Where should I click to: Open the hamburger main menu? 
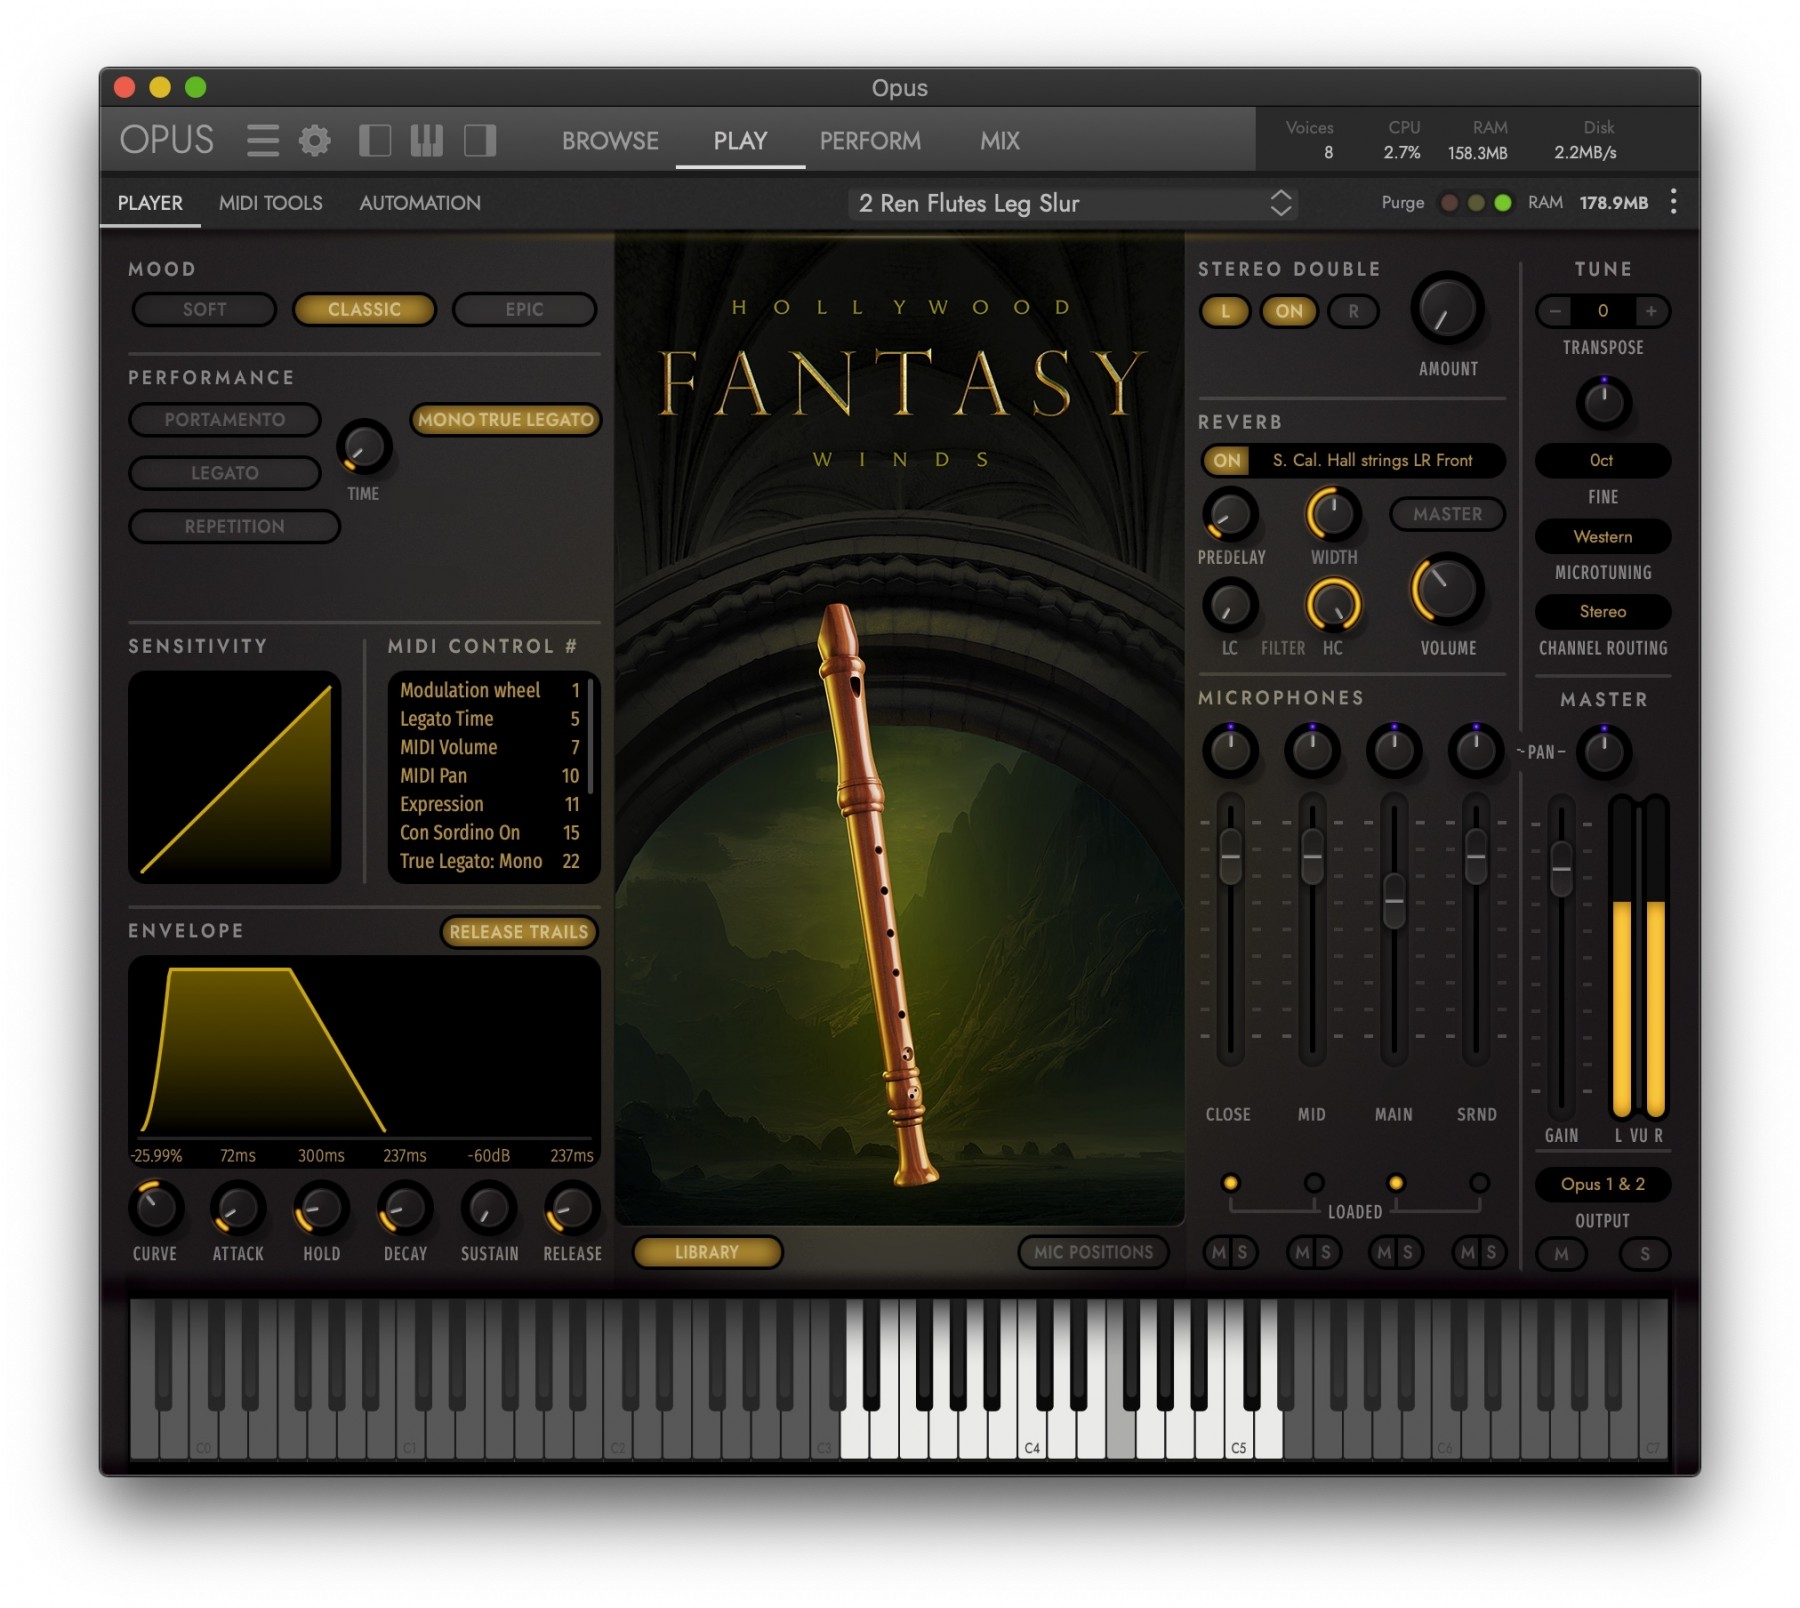(x=263, y=140)
